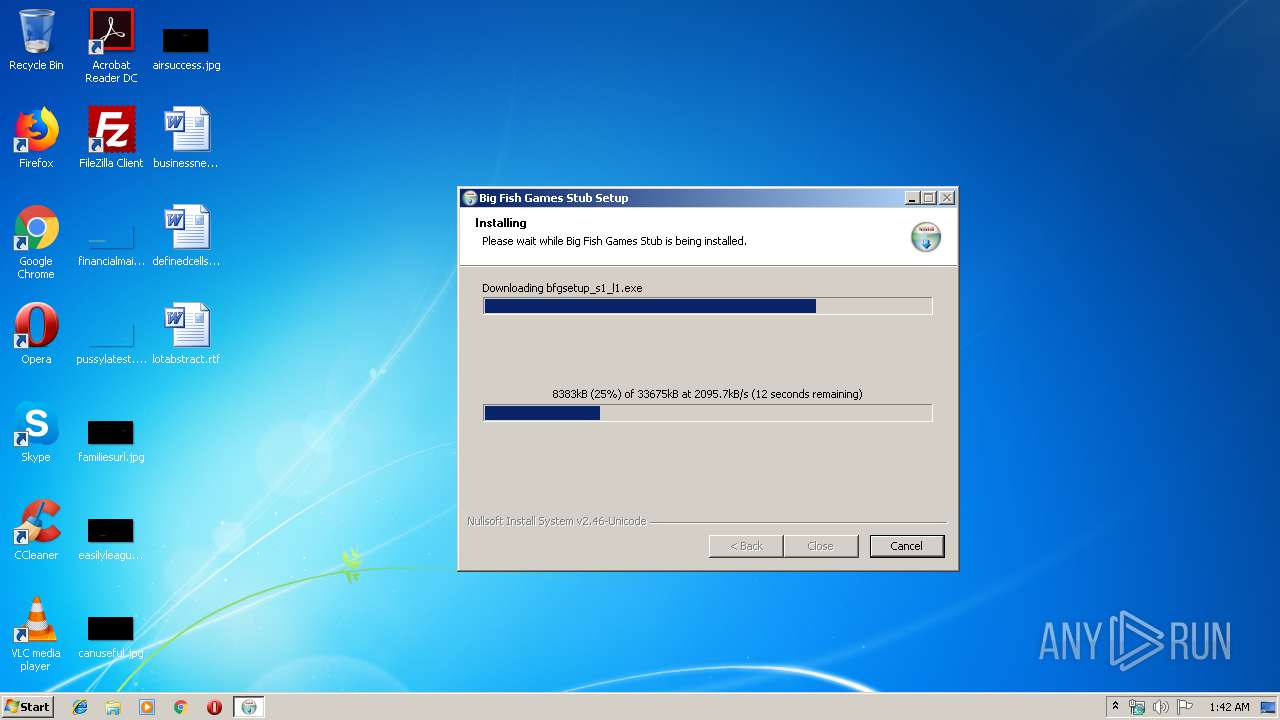Open the Skype desktop shortcut
Screen dimensions: 1280x720
36,432
